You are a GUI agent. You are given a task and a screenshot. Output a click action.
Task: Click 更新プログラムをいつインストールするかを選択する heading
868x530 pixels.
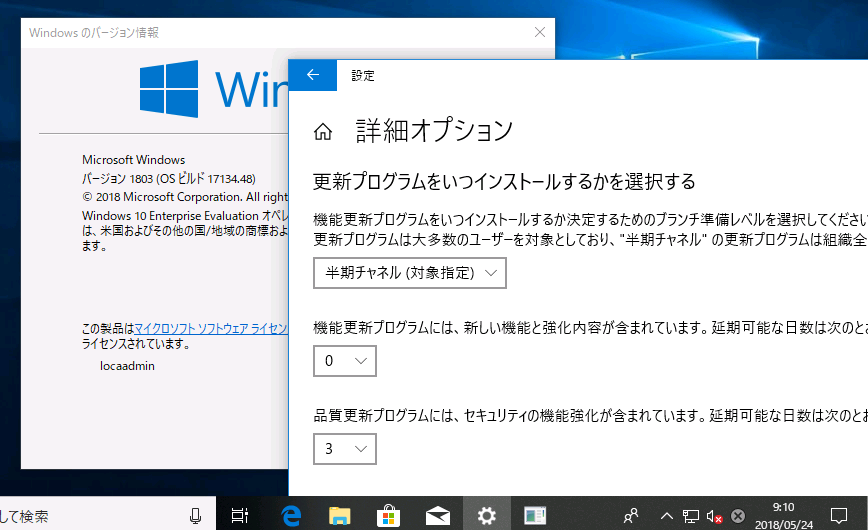(504, 182)
